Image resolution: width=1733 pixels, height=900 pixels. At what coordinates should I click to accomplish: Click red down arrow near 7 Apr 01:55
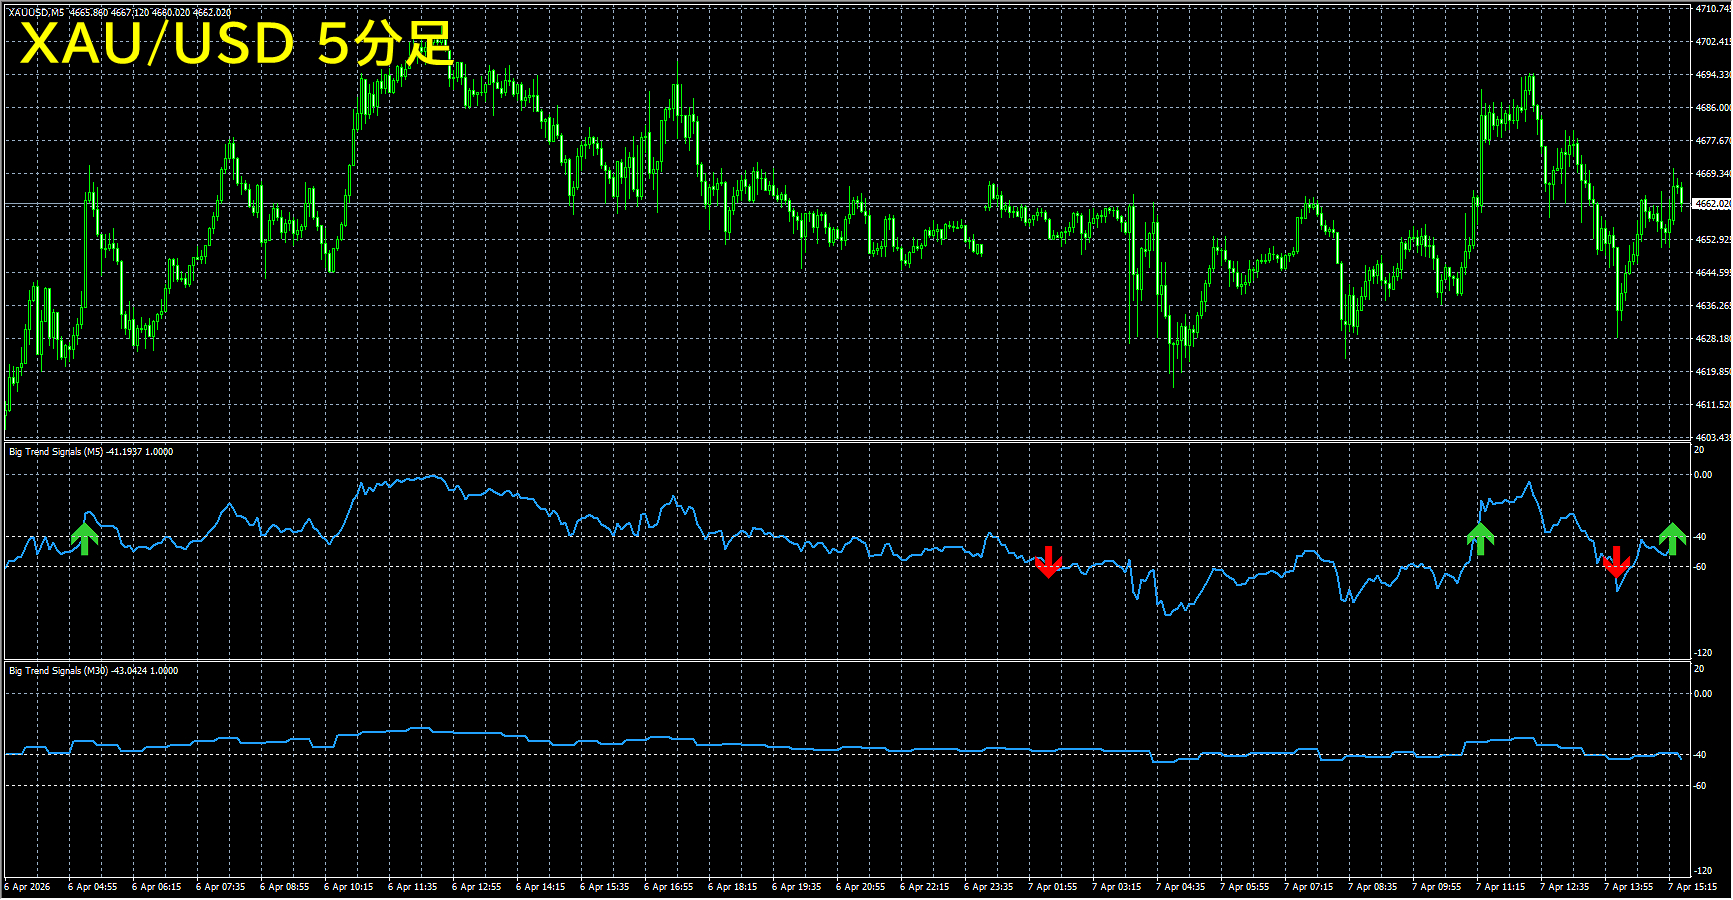point(1048,562)
